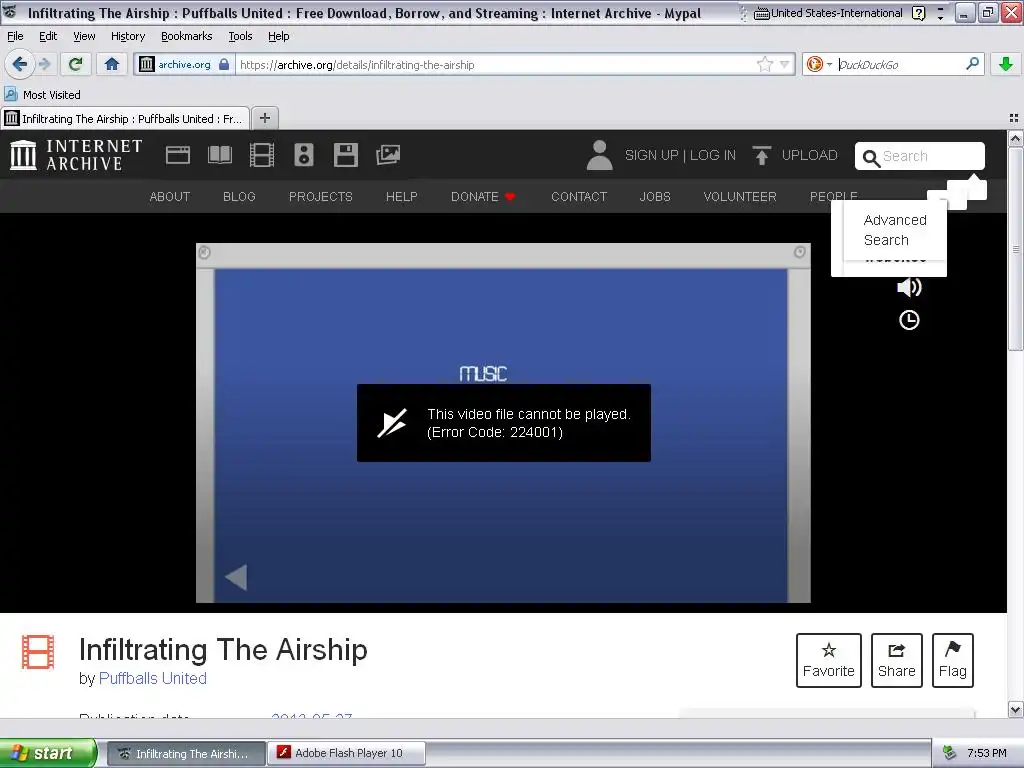Click the MUSIC label in the video
Image resolution: width=1024 pixels, height=768 pixels.
click(483, 373)
